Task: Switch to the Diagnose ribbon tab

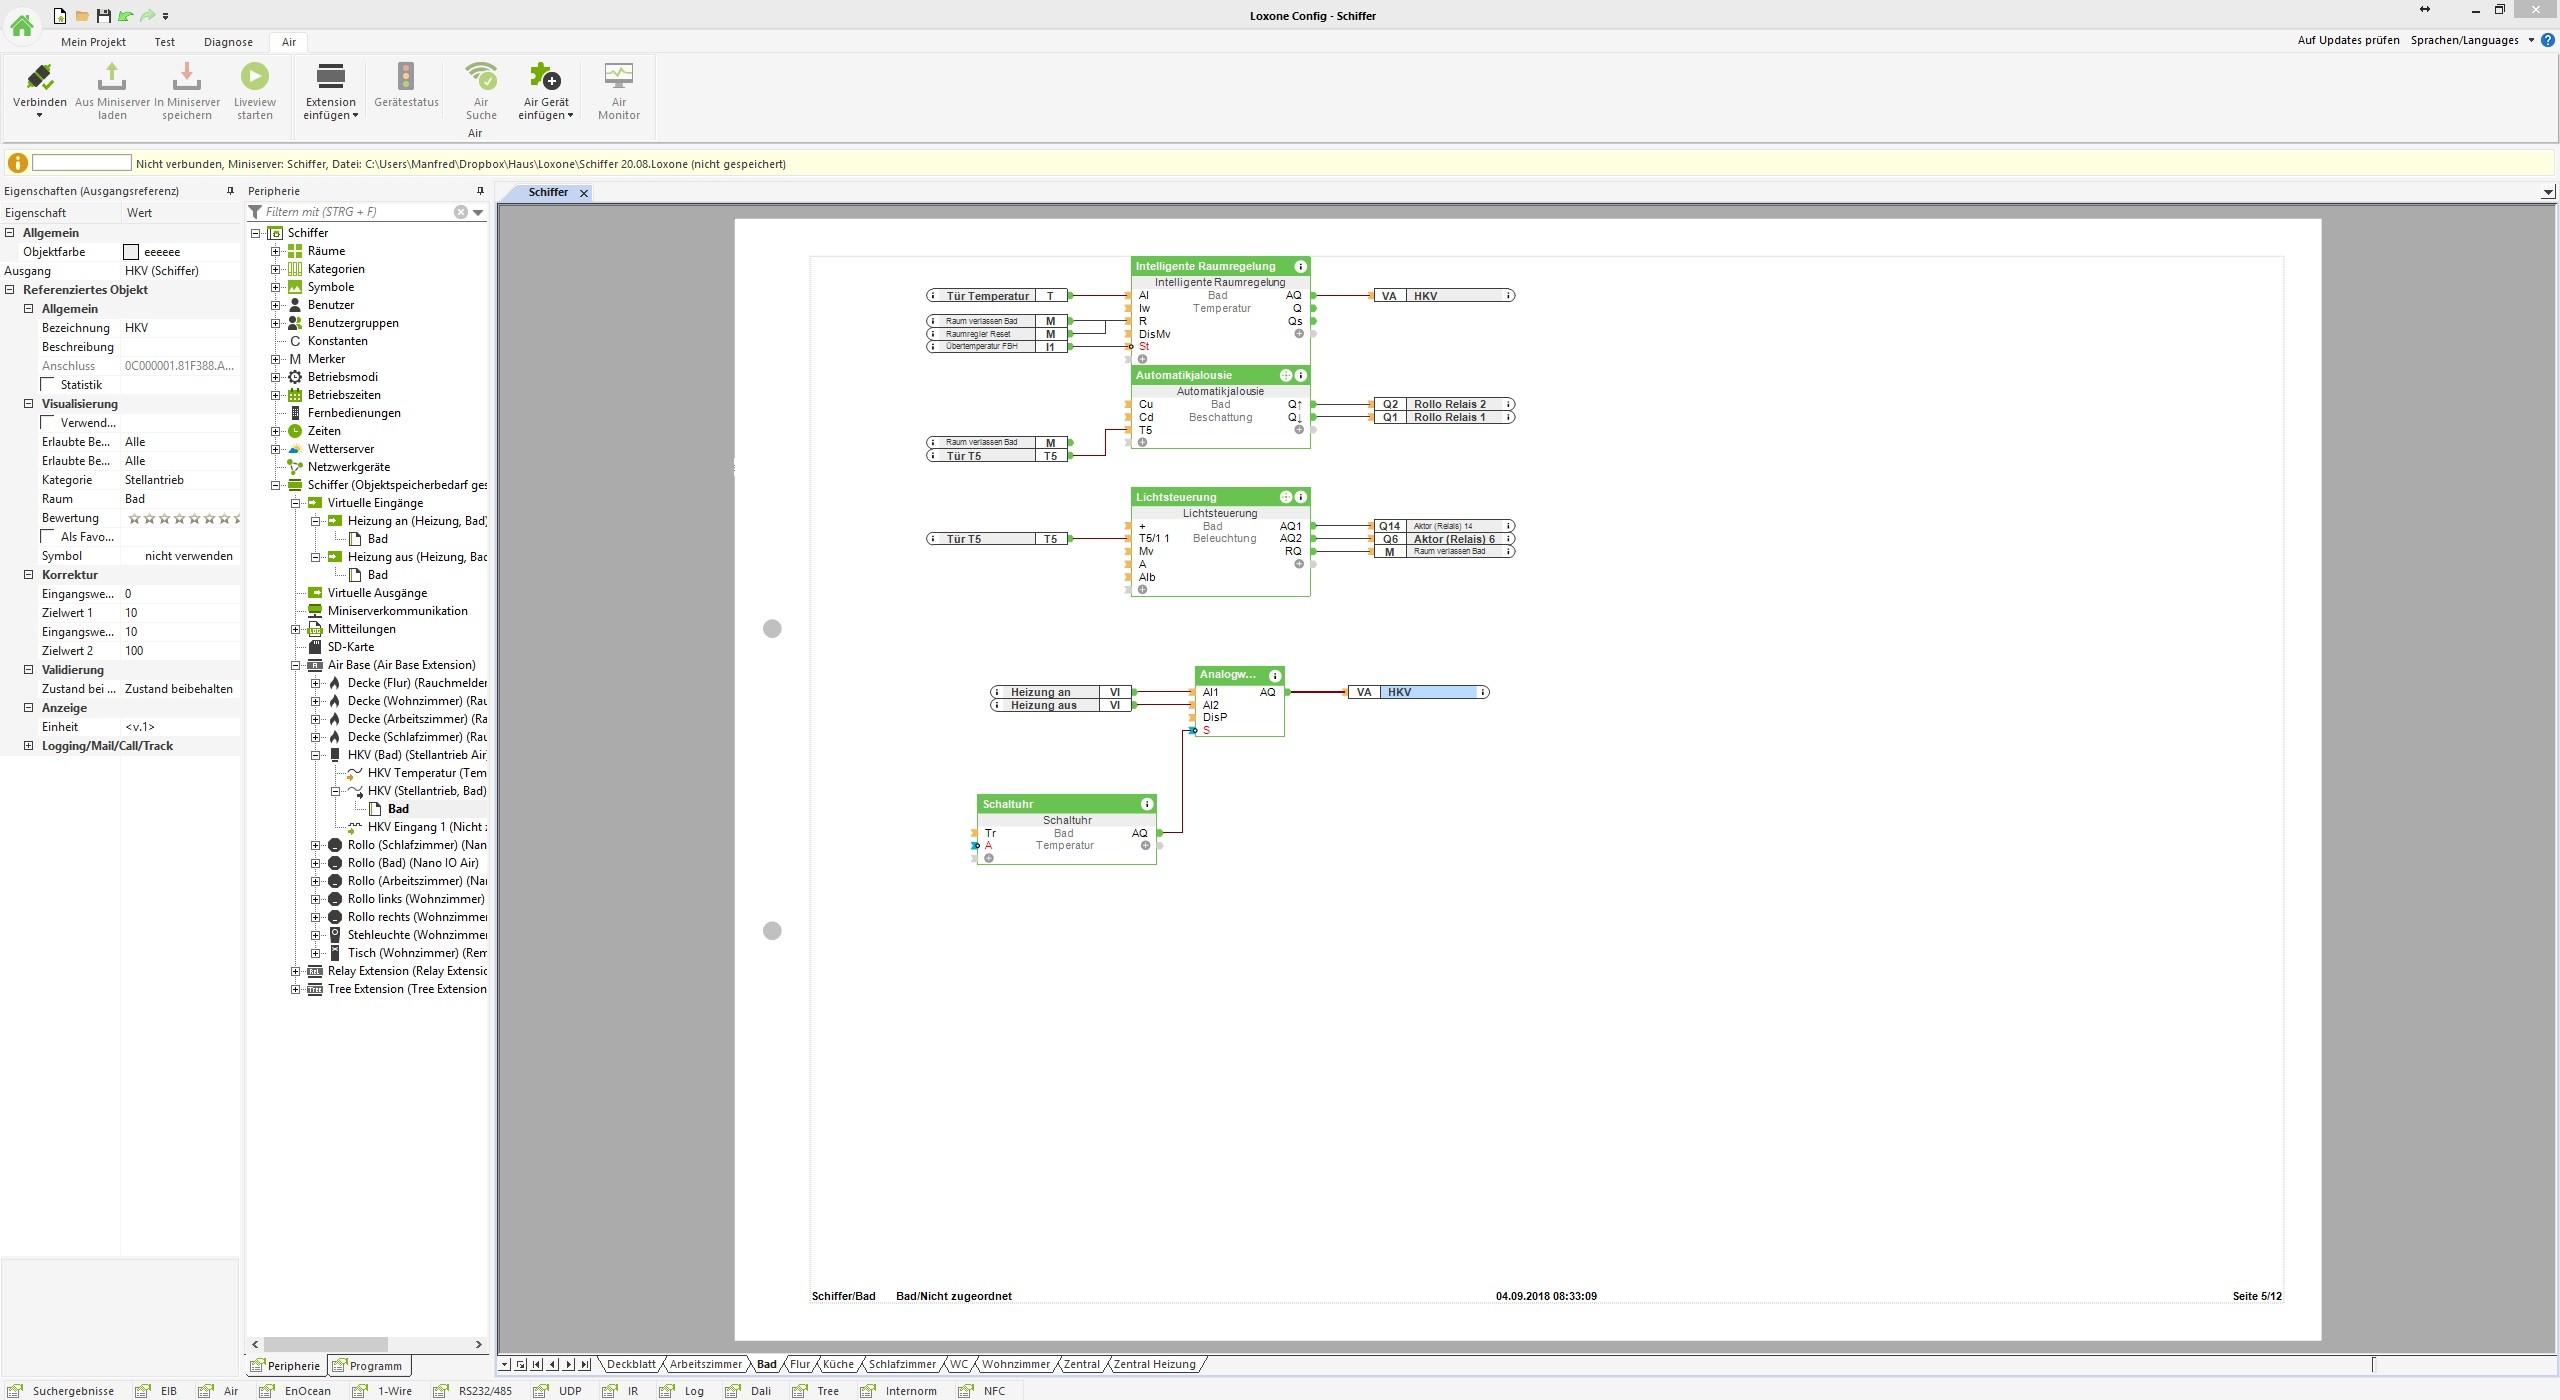Action: (228, 42)
